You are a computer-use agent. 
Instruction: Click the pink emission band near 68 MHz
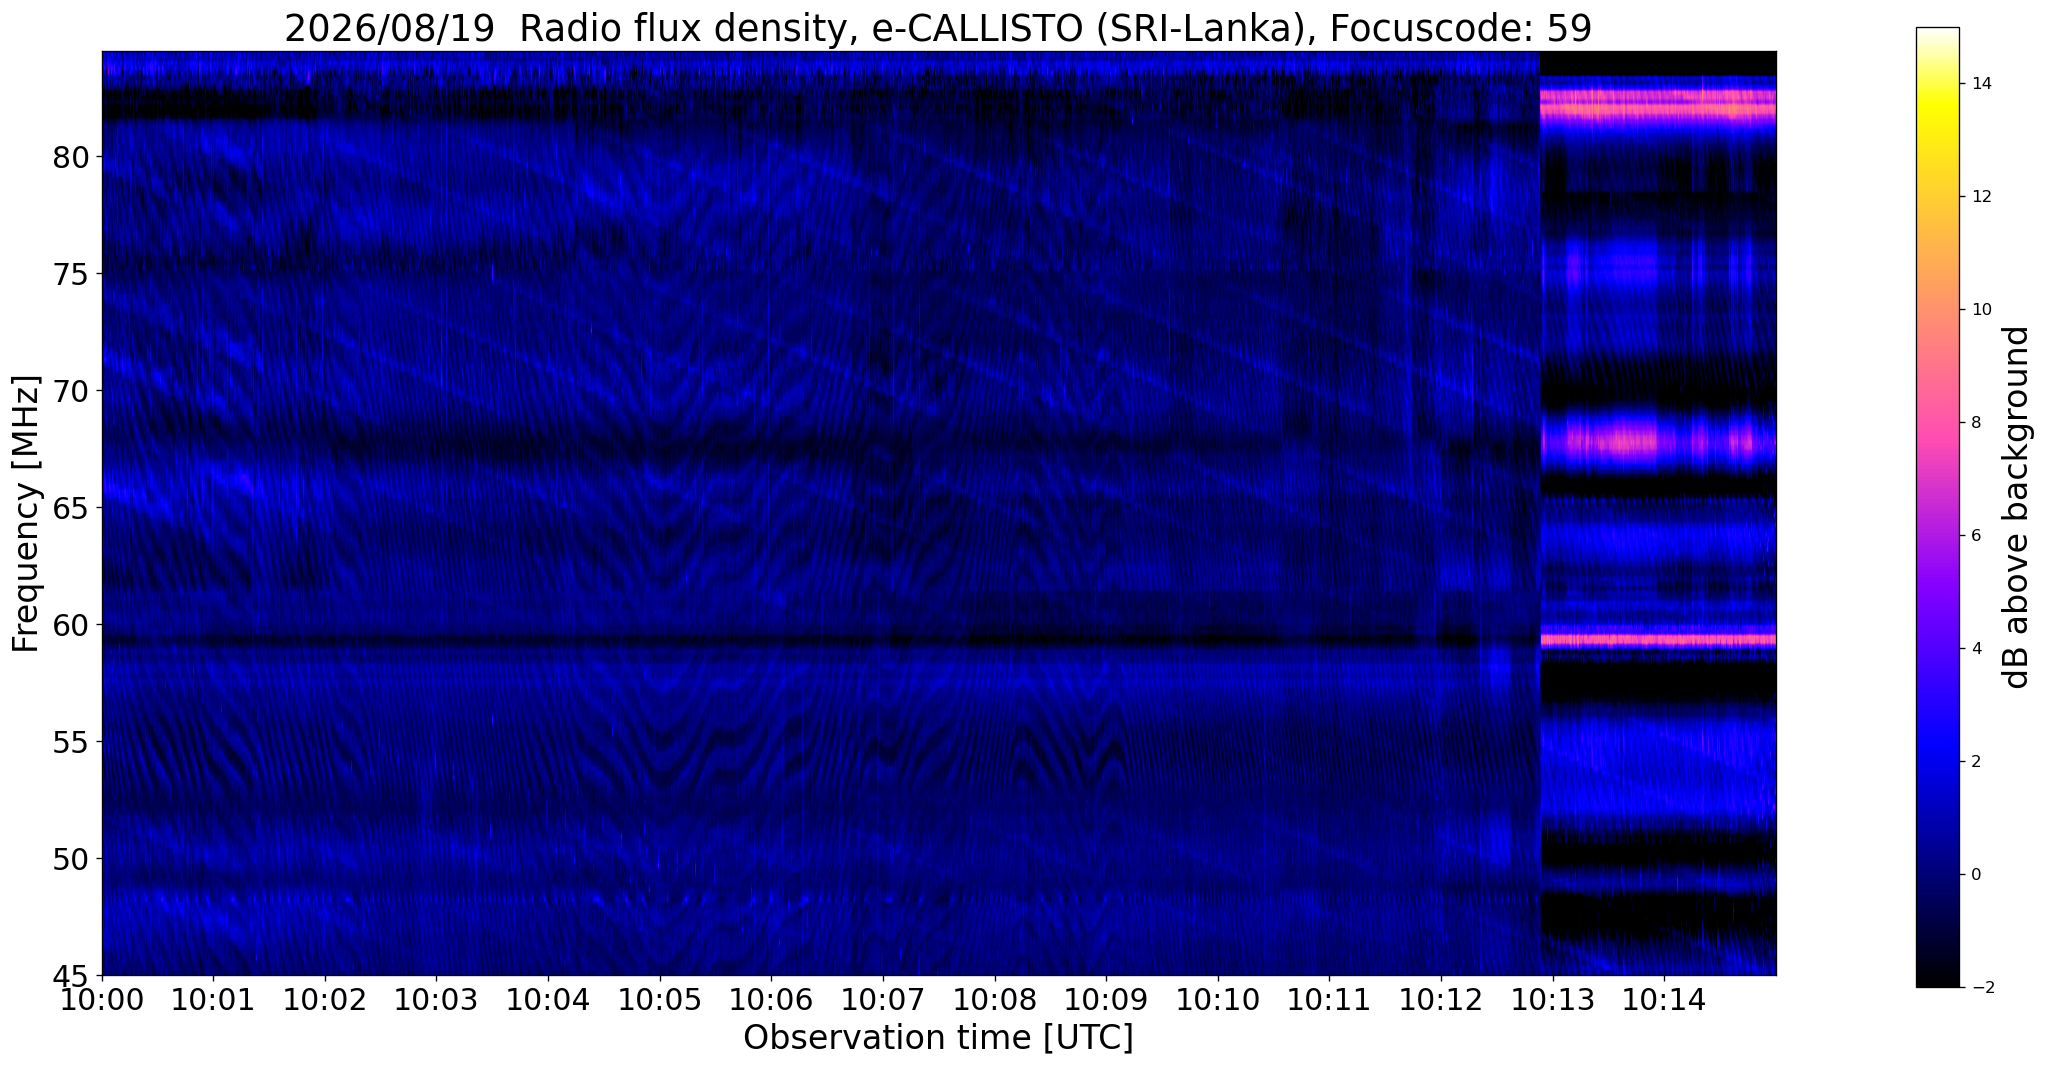point(1658,440)
